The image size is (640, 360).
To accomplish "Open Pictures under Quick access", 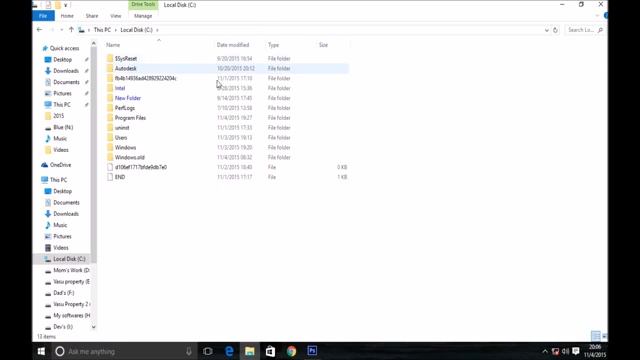I will click(x=62, y=93).
